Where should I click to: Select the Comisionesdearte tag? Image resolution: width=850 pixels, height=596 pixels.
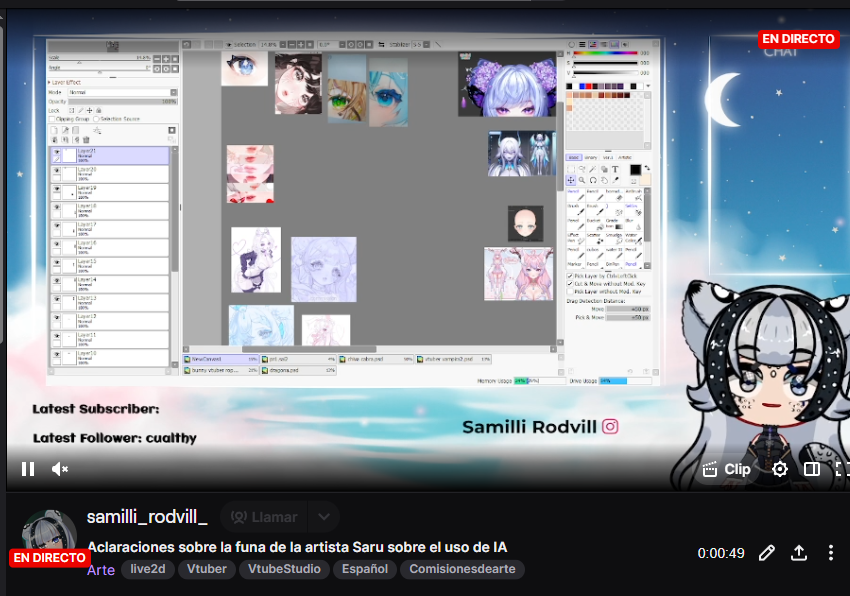coord(462,569)
